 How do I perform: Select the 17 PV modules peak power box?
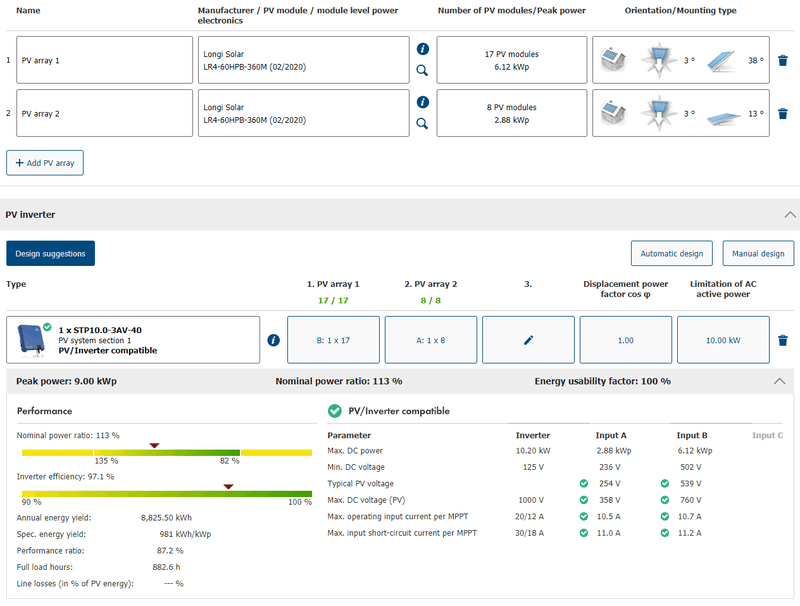click(x=512, y=60)
